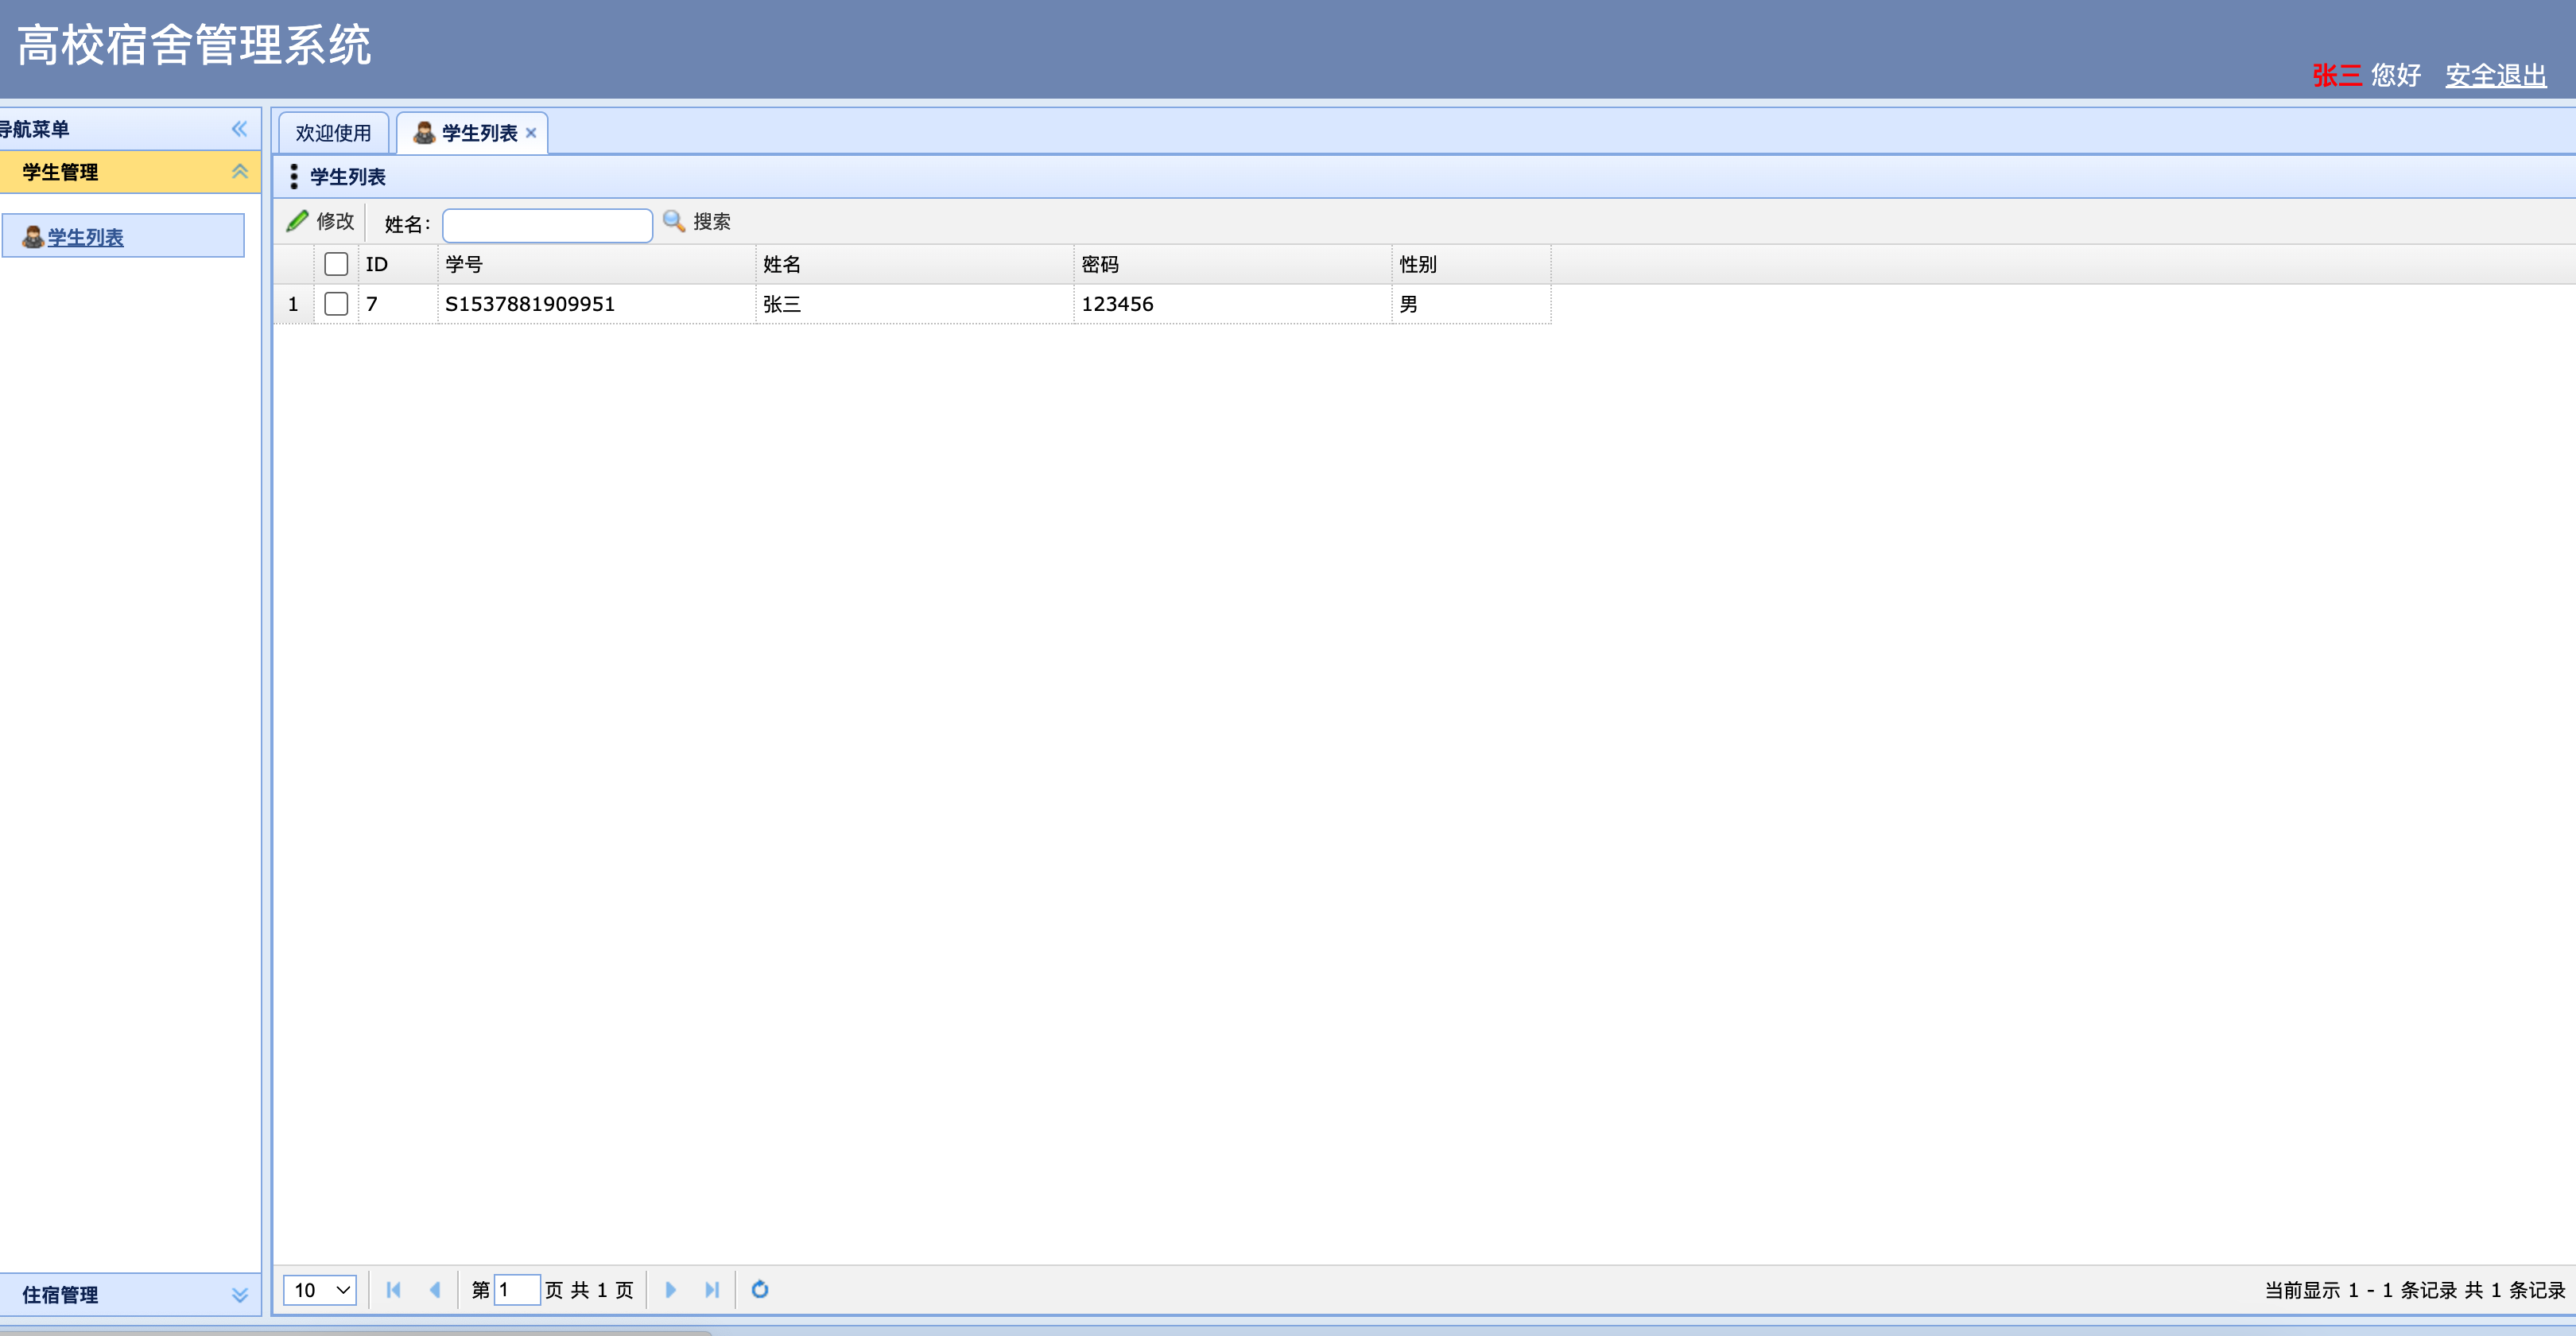2576x1336 pixels.
Task: Click the 安全退出 logout link
Action: pyautogui.click(x=2495, y=76)
